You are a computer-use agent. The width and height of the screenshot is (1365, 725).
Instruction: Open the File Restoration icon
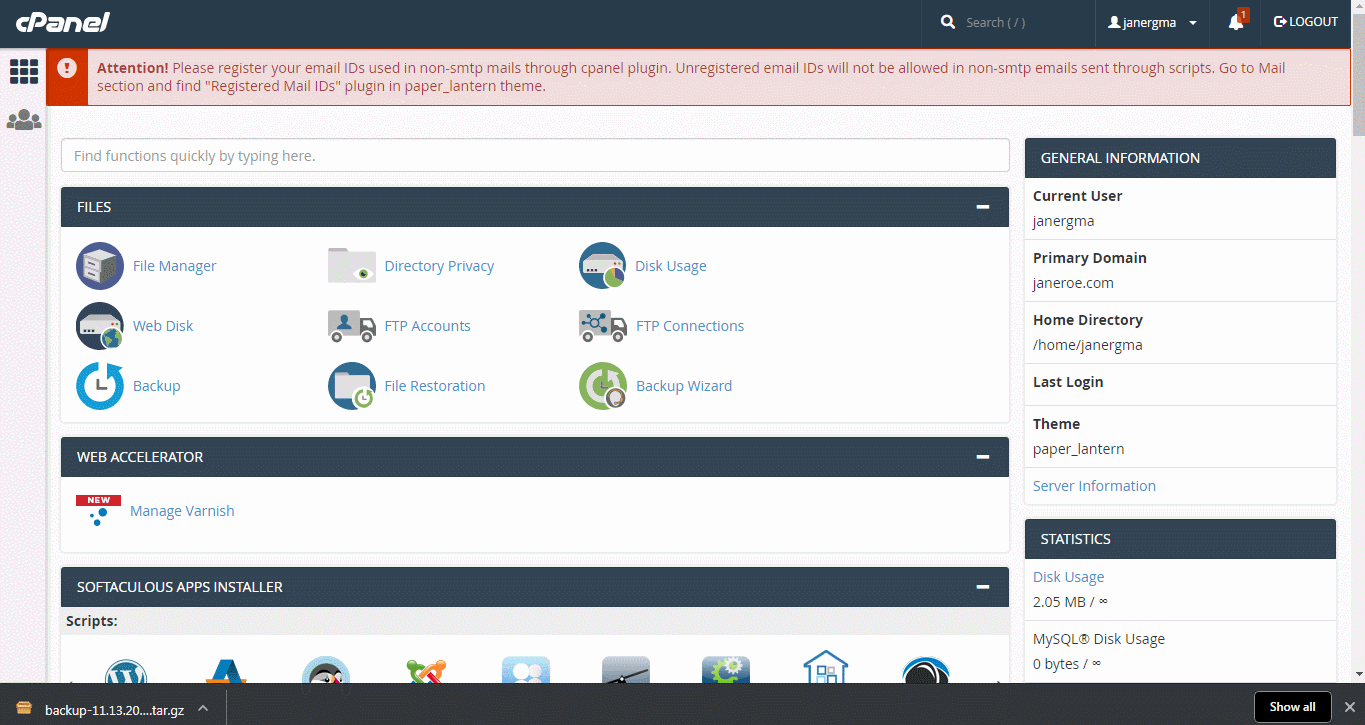coord(352,386)
